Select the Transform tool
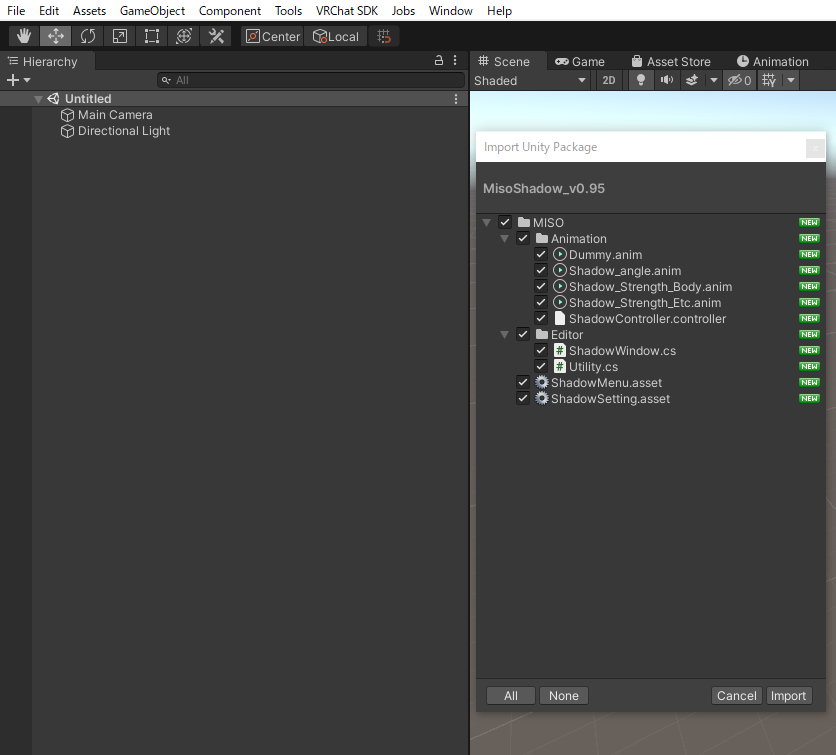Image resolution: width=836 pixels, height=755 pixels. click(x=184, y=36)
